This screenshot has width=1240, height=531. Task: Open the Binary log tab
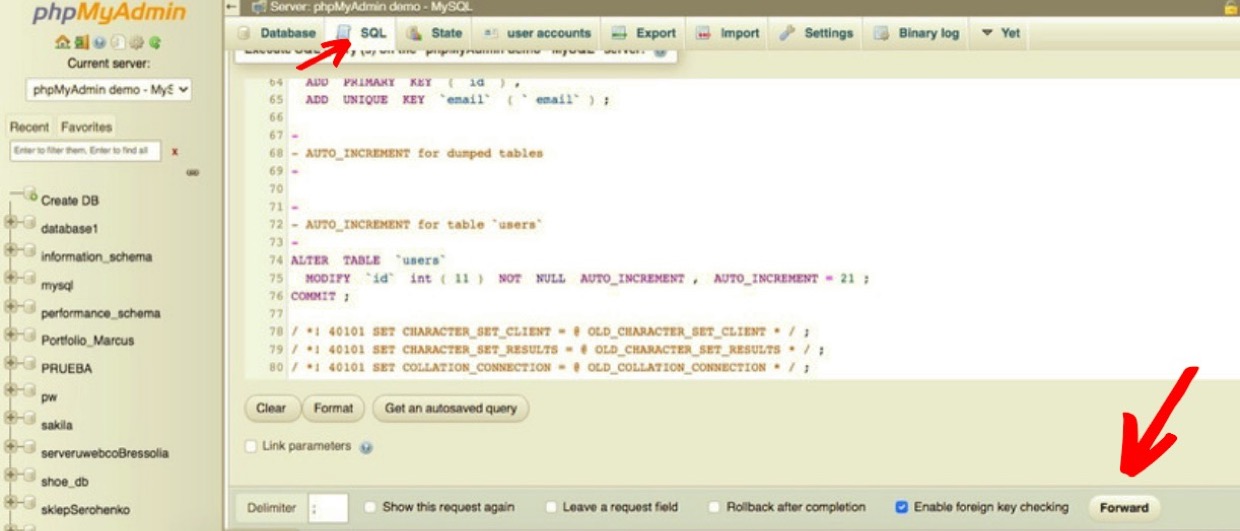(x=917, y=33)
